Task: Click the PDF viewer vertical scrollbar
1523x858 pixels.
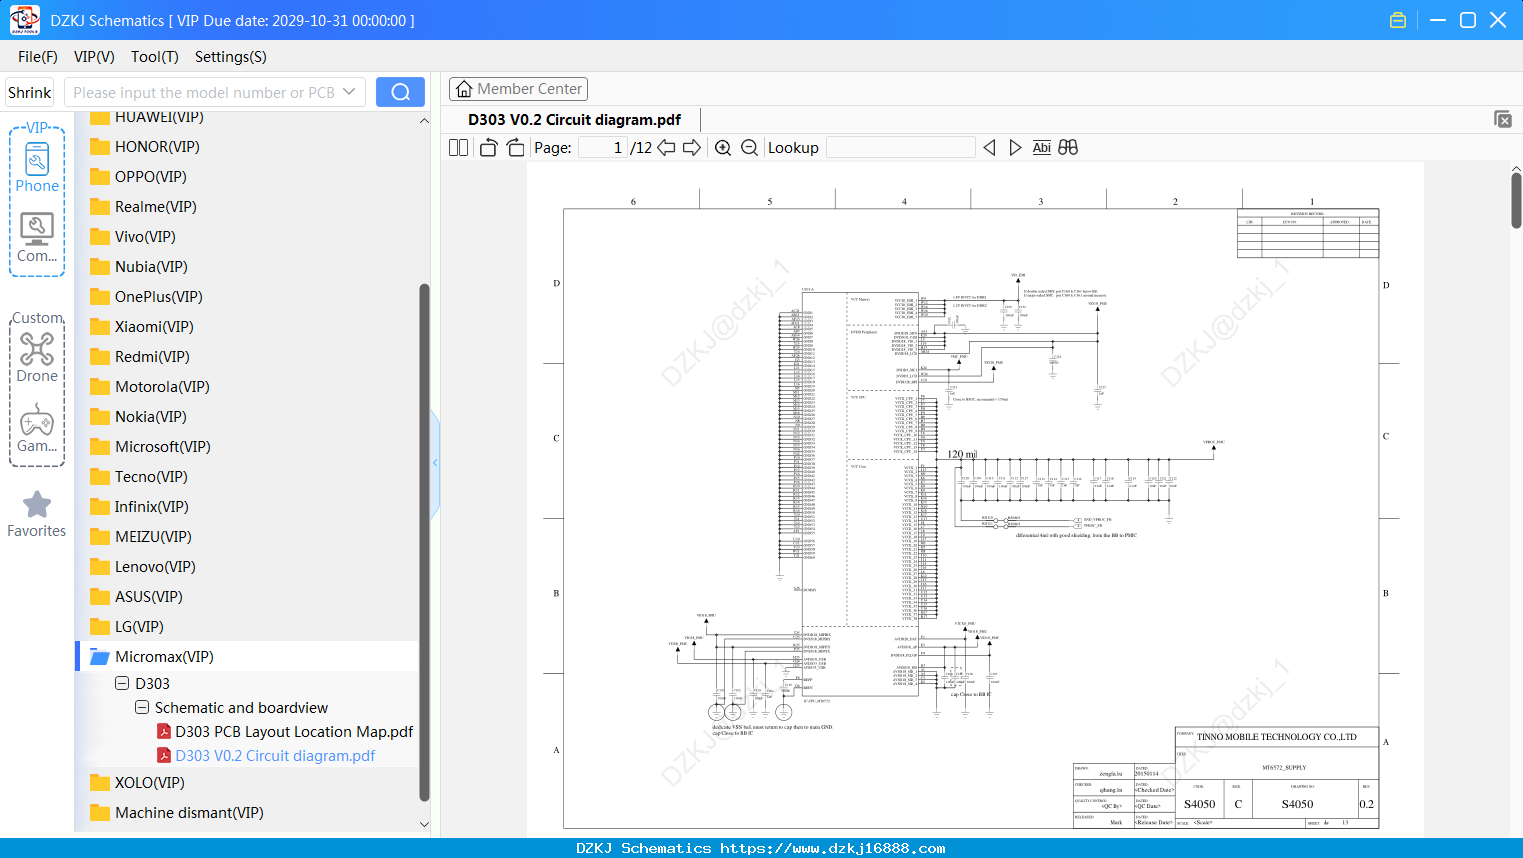Action: click(x=1516, y=200)
